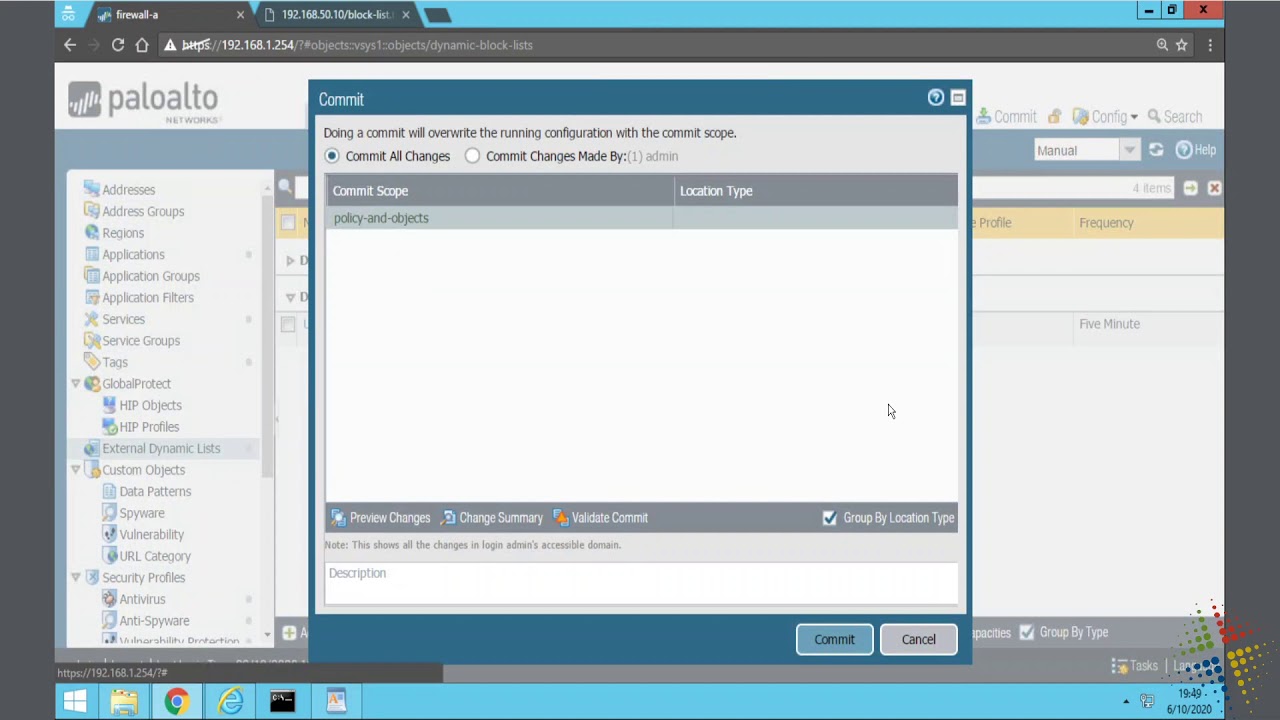Click the Search icon in top toolbar

pos(1154,117)
